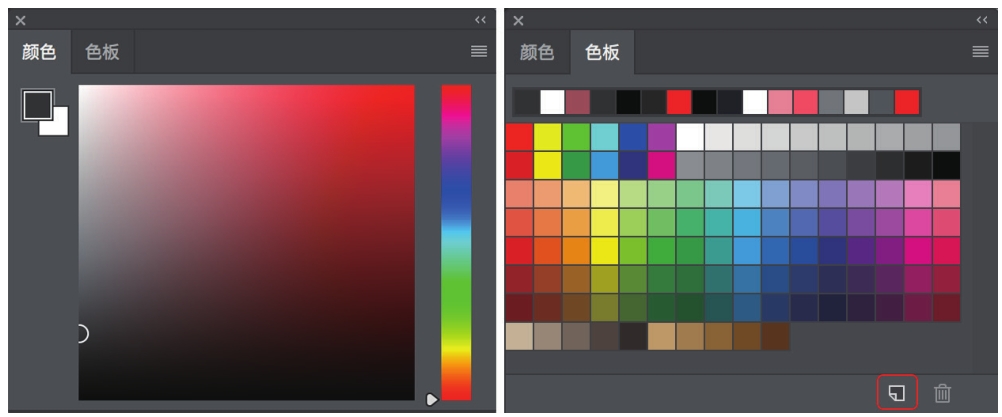Collapse the right Swatches panel double-arrow

coord(982,20)
